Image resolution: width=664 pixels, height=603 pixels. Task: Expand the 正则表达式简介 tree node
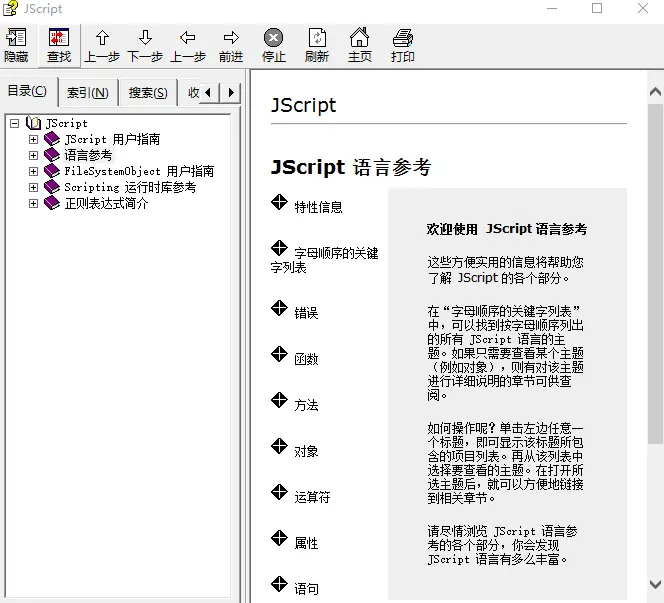point(33,204)
